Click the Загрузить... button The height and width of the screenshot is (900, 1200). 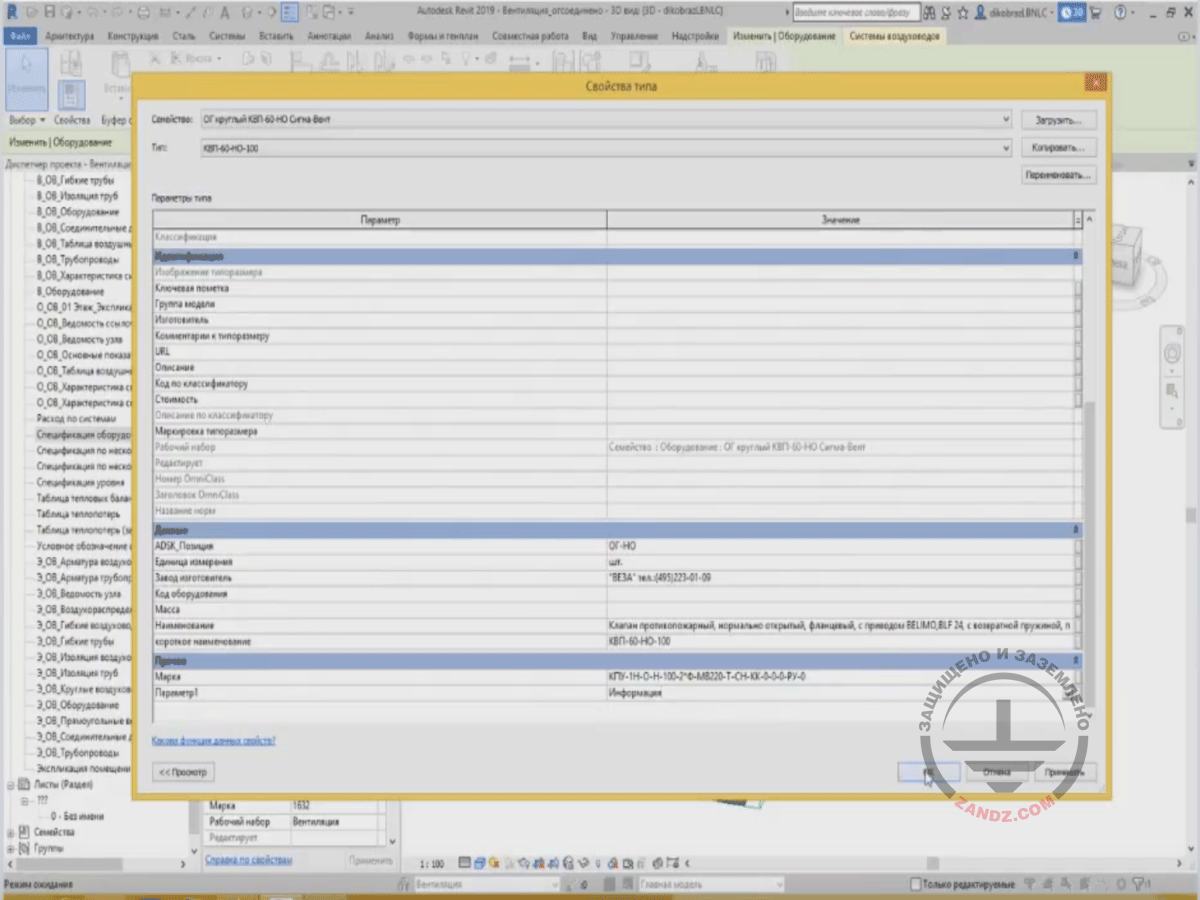[1059, 120]
